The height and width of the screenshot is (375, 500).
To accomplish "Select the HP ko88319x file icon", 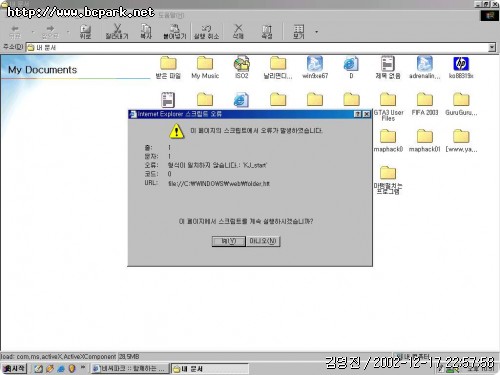I will click(x=461, y=67).
